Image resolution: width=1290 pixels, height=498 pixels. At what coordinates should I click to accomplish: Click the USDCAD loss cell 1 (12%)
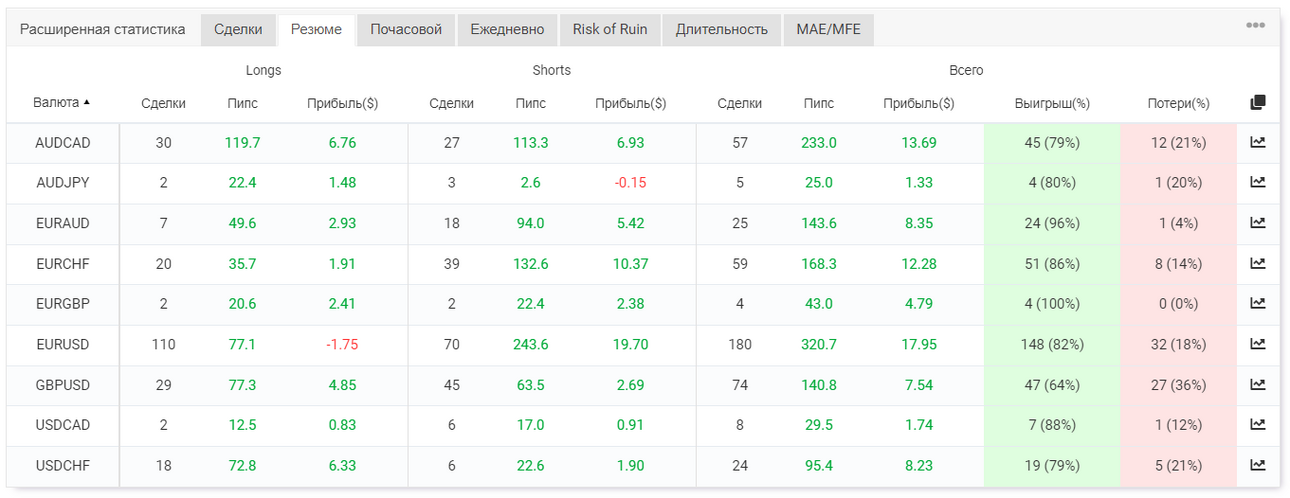pyautogui.click(x=1179, y=425)
